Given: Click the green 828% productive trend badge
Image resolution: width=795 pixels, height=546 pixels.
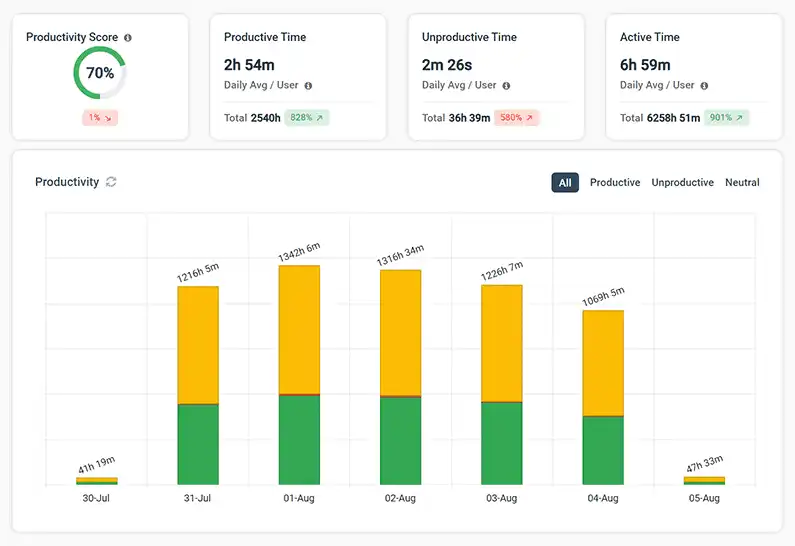Looking at the screenshot, I should pyautogui.click(x=307, y=118).
